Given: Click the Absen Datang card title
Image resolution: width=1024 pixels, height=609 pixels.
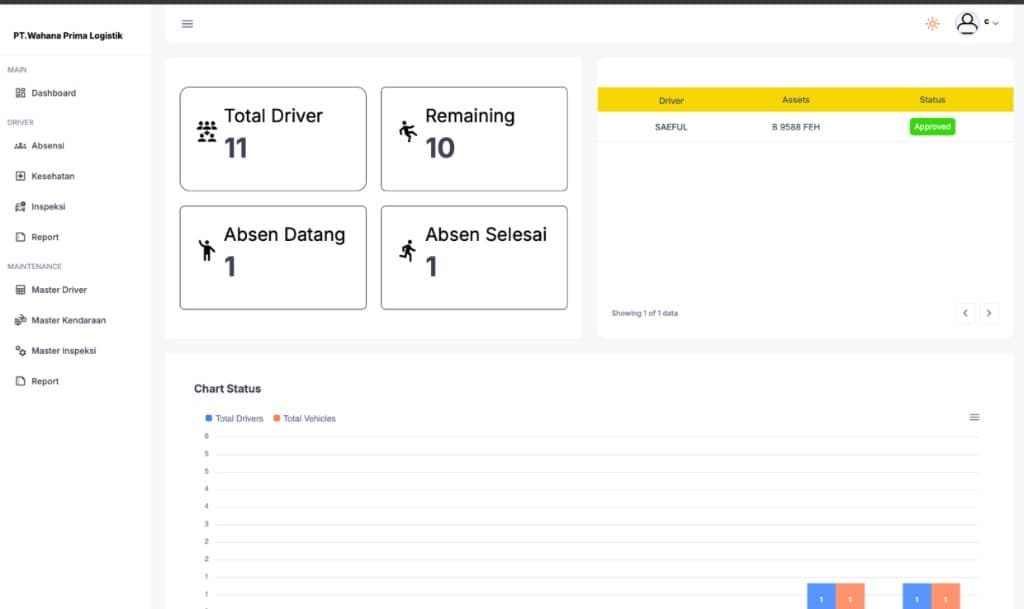Looking at the screenshot, I should (285, 234).
